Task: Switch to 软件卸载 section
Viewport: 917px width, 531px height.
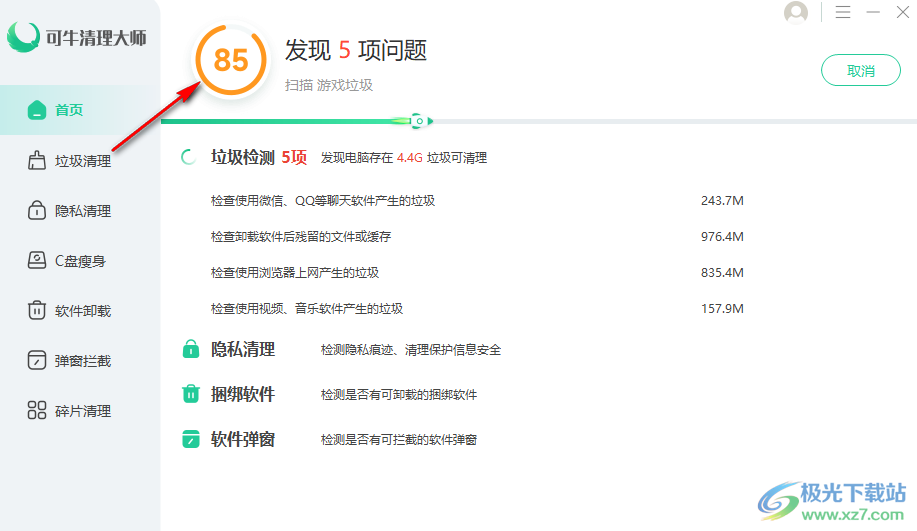Action: point(82,311)
